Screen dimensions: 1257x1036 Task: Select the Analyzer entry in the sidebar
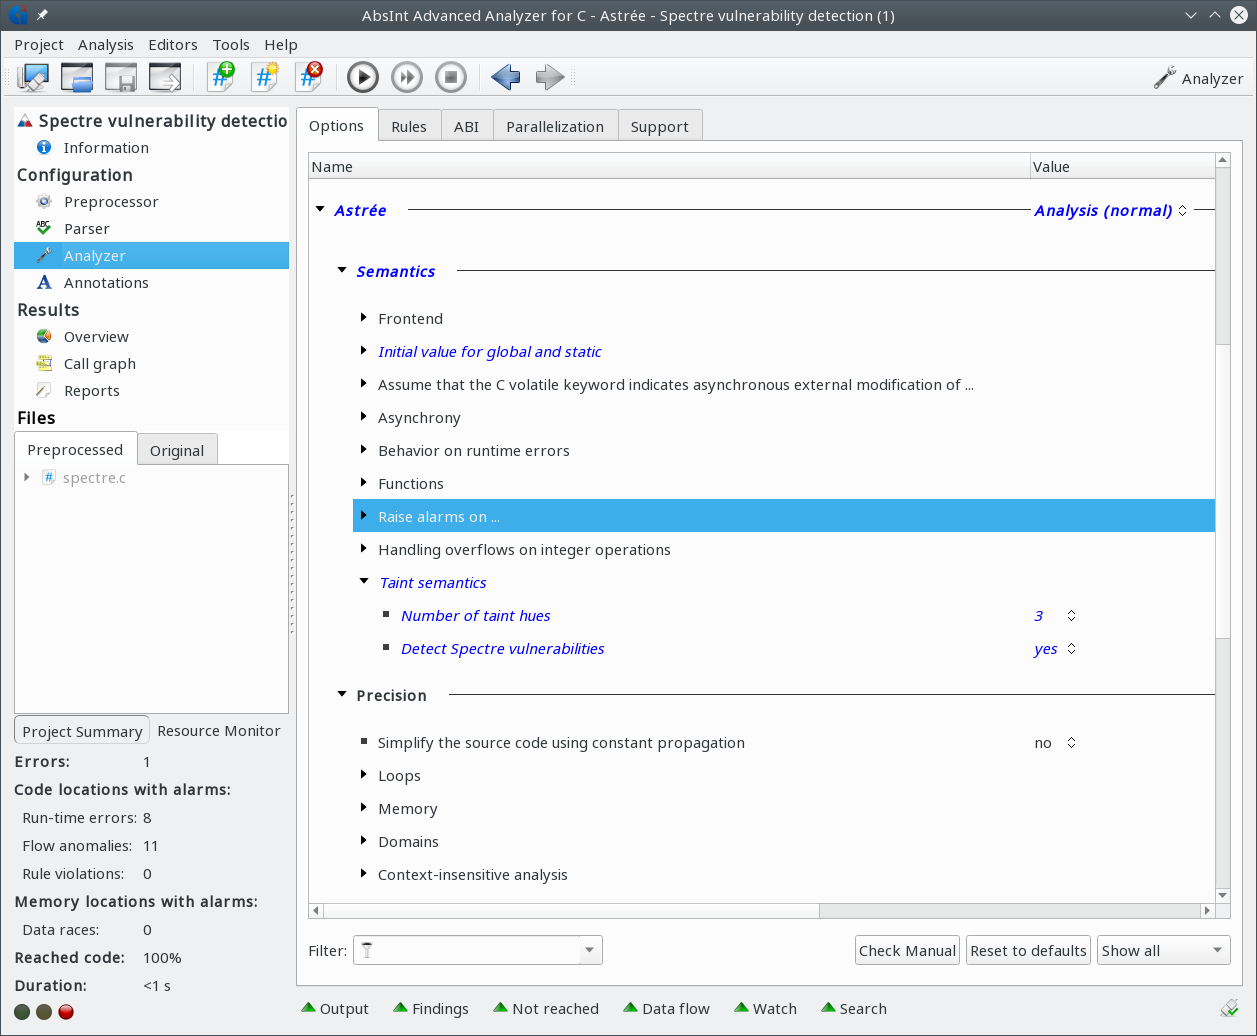coord(151,256)
